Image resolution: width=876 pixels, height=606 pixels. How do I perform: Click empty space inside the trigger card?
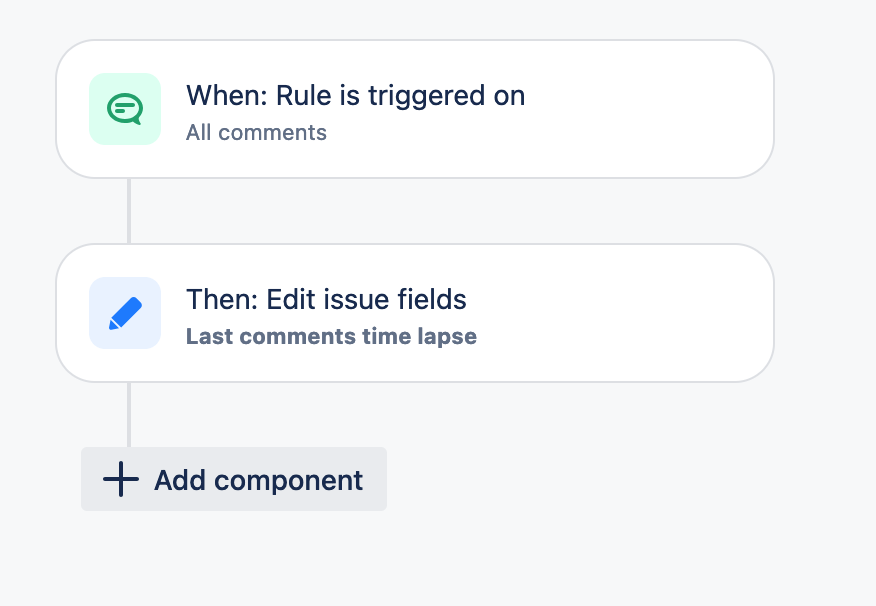tap(642, 109)
